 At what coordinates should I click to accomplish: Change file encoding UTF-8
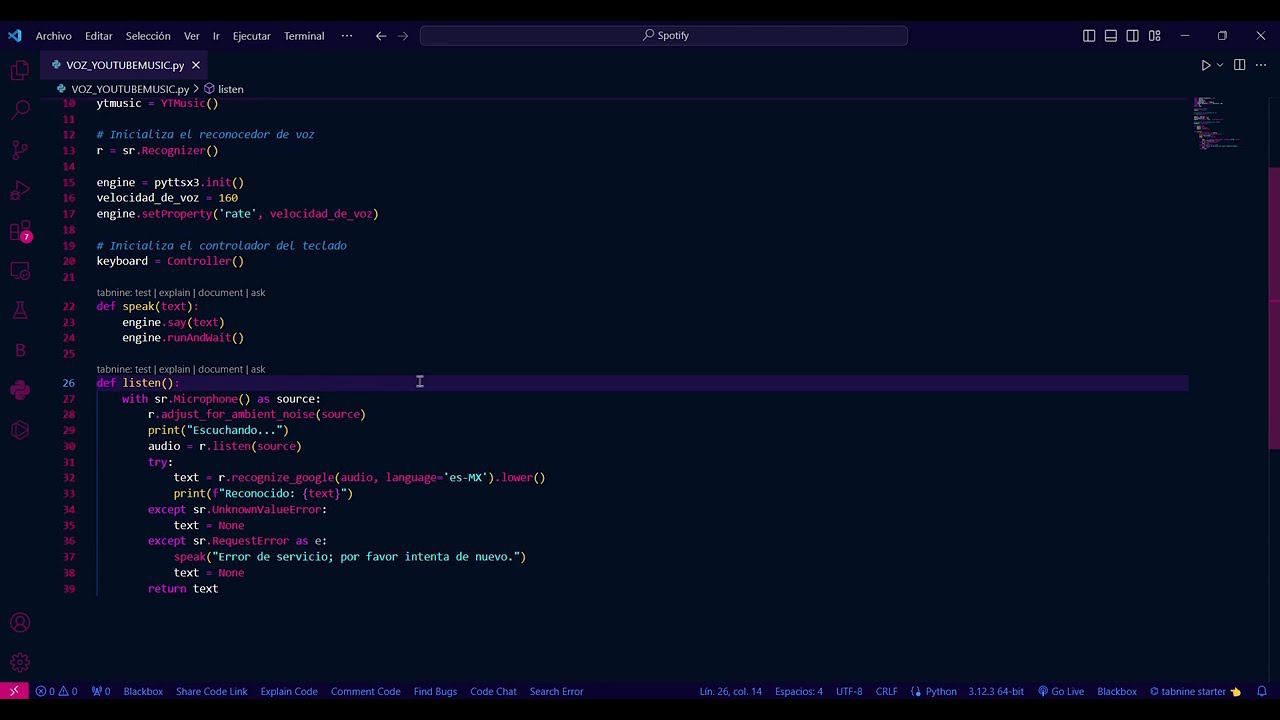(x=849, y=691)
